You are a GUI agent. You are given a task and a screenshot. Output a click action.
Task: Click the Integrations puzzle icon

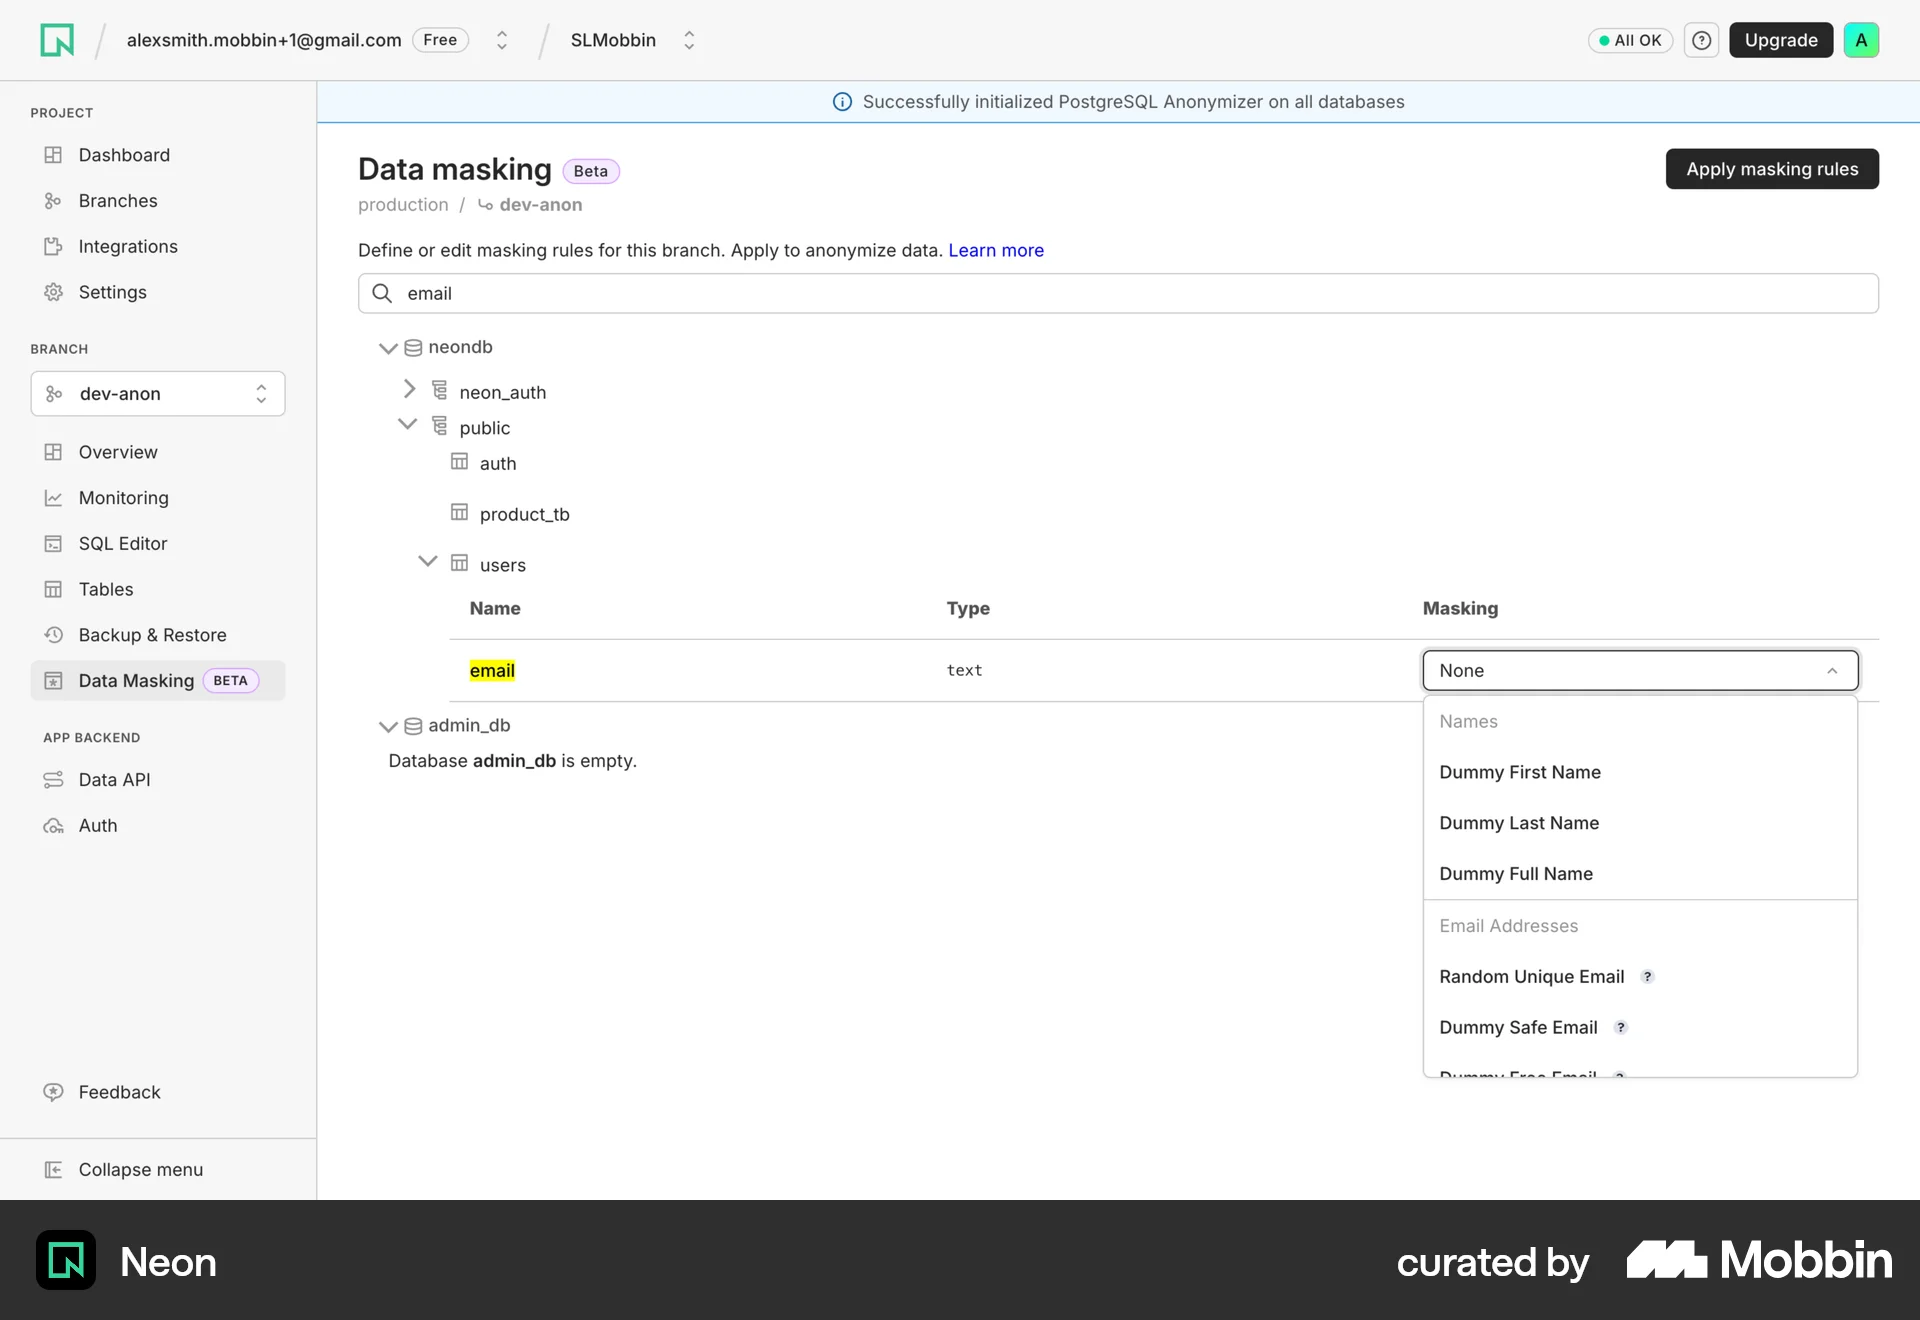tap(53, 246)
